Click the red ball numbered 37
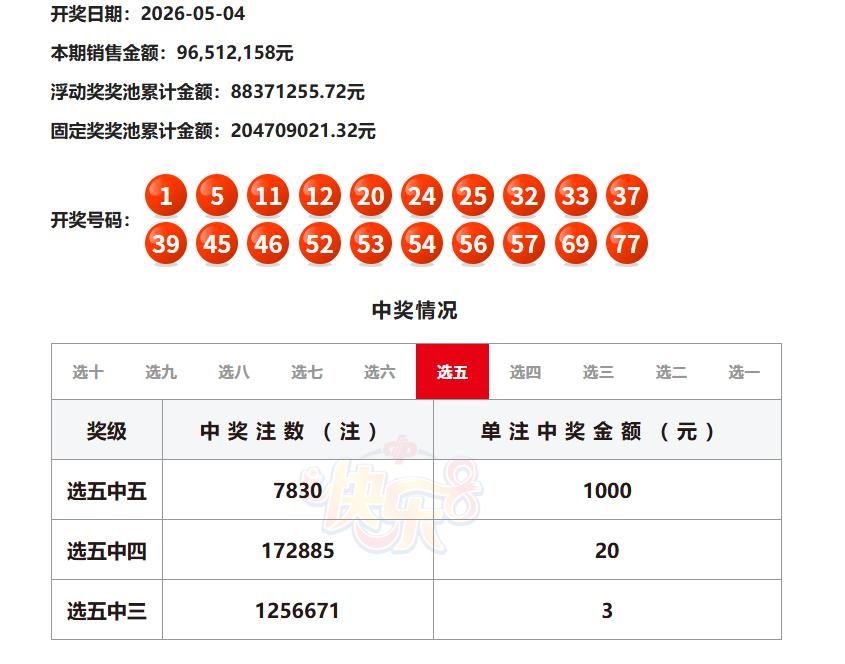The height and width of the screenshot is (664, 845). [x=627, y=195]
